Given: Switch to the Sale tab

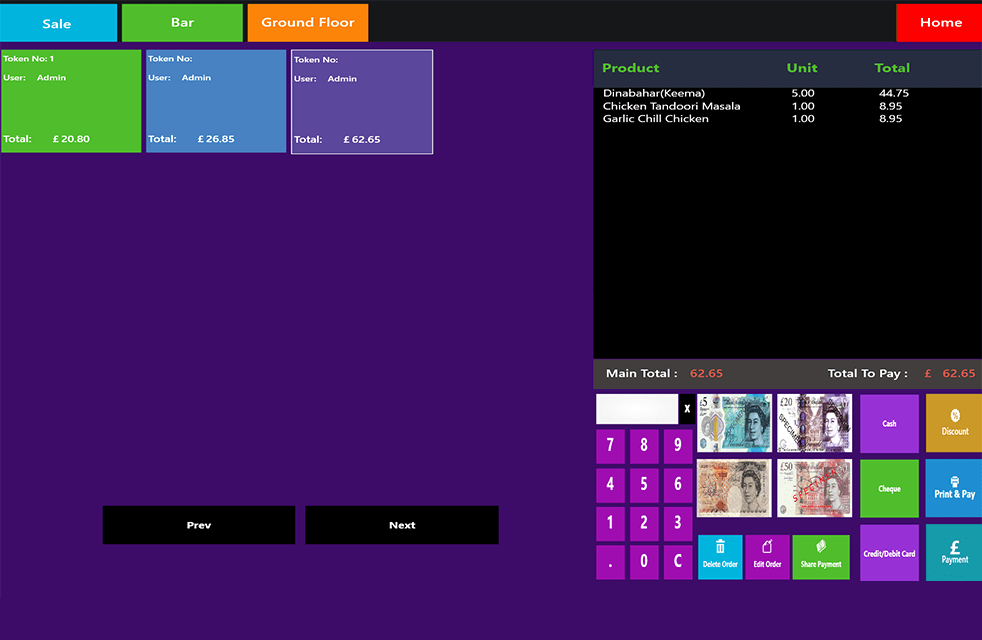Looking at the screenshot, I should tap(58, 23).
